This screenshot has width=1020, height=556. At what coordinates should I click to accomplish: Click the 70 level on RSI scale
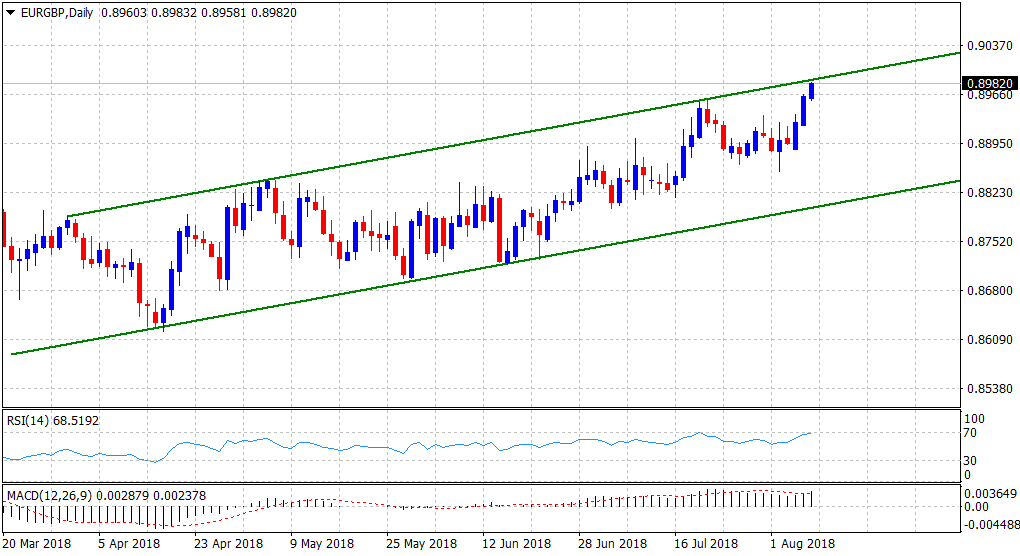pos(971,433)
